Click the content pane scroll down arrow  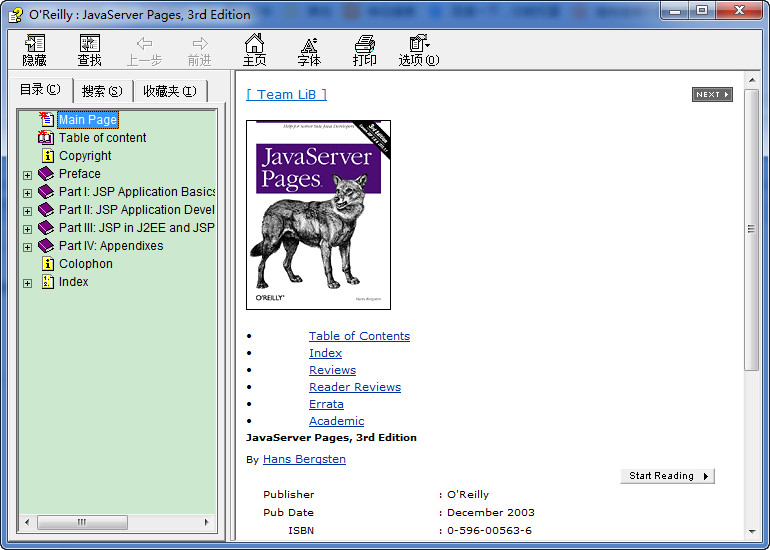(x=752, y=532)
